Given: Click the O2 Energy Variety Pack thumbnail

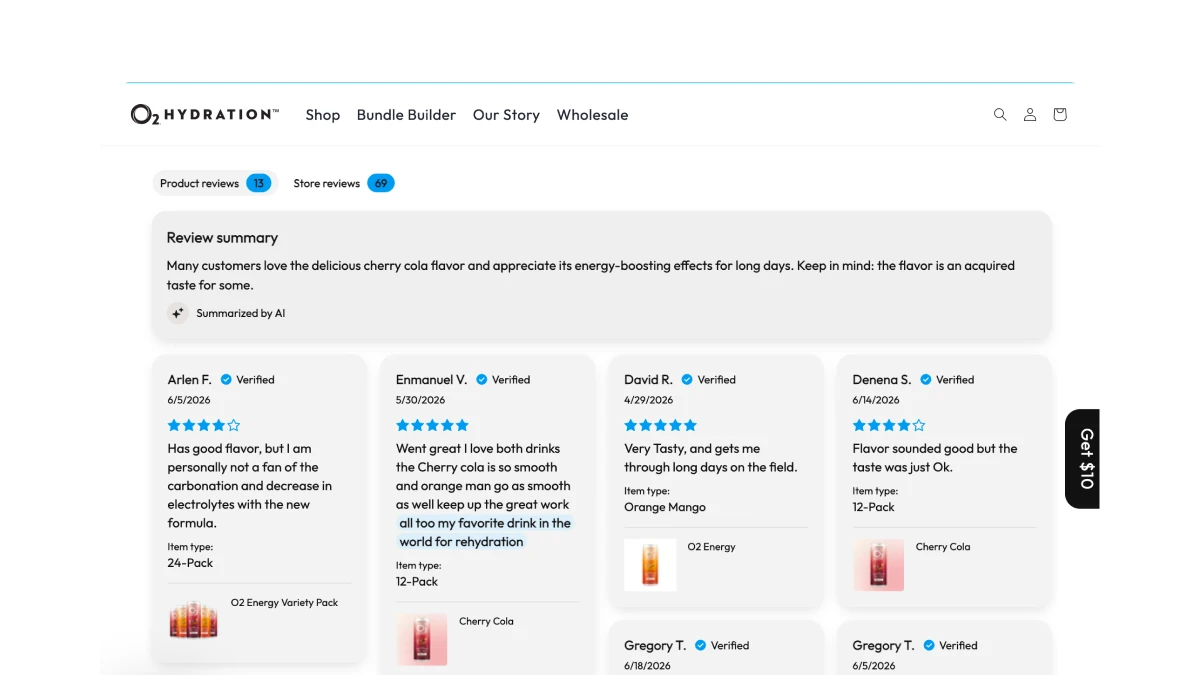Looking at the screenshot, I should click(193, 620).
